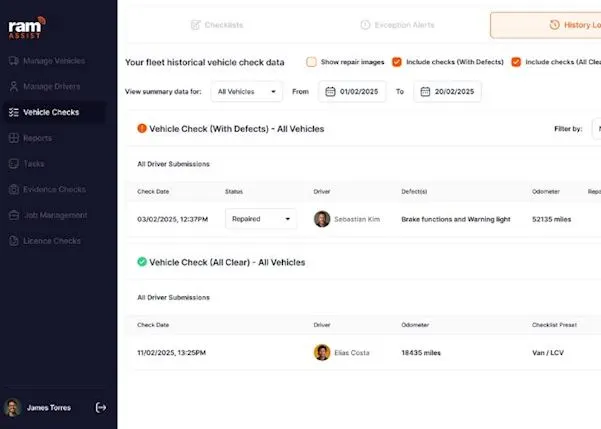Open the Repaired status dropdown

click(x=261, y=219)
